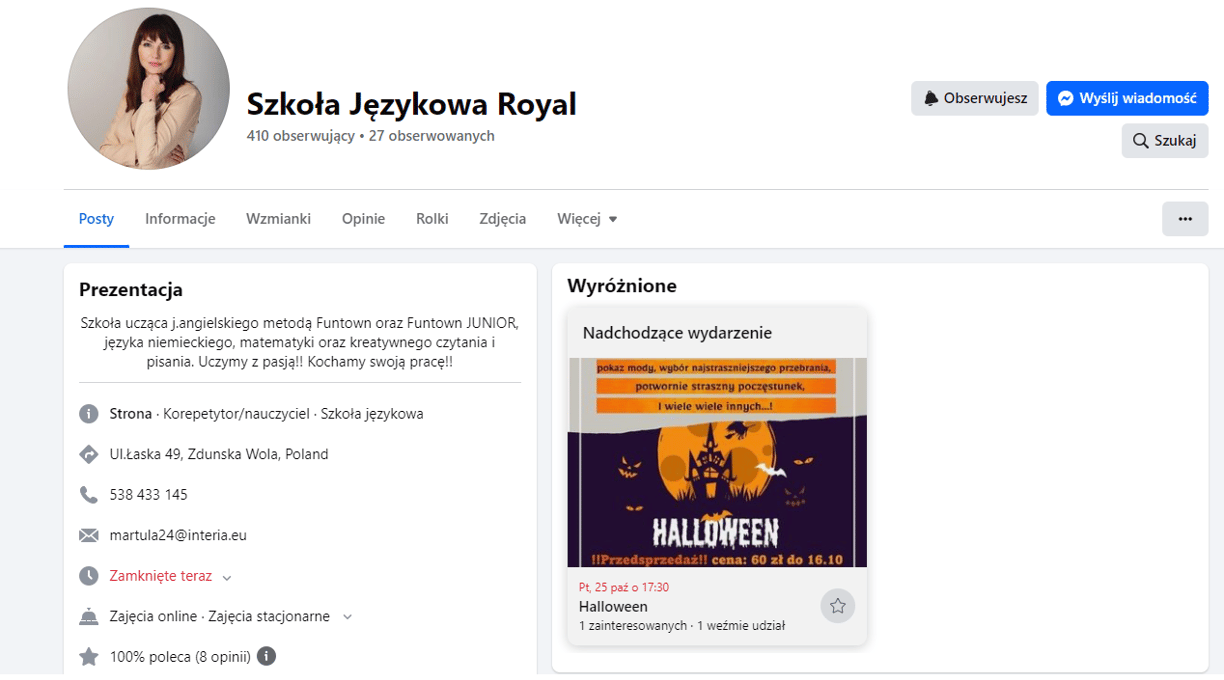Viewport: 1224px width, 680px height.
Task: Click the Szukaj search button
Action: tap(1165, 140)
